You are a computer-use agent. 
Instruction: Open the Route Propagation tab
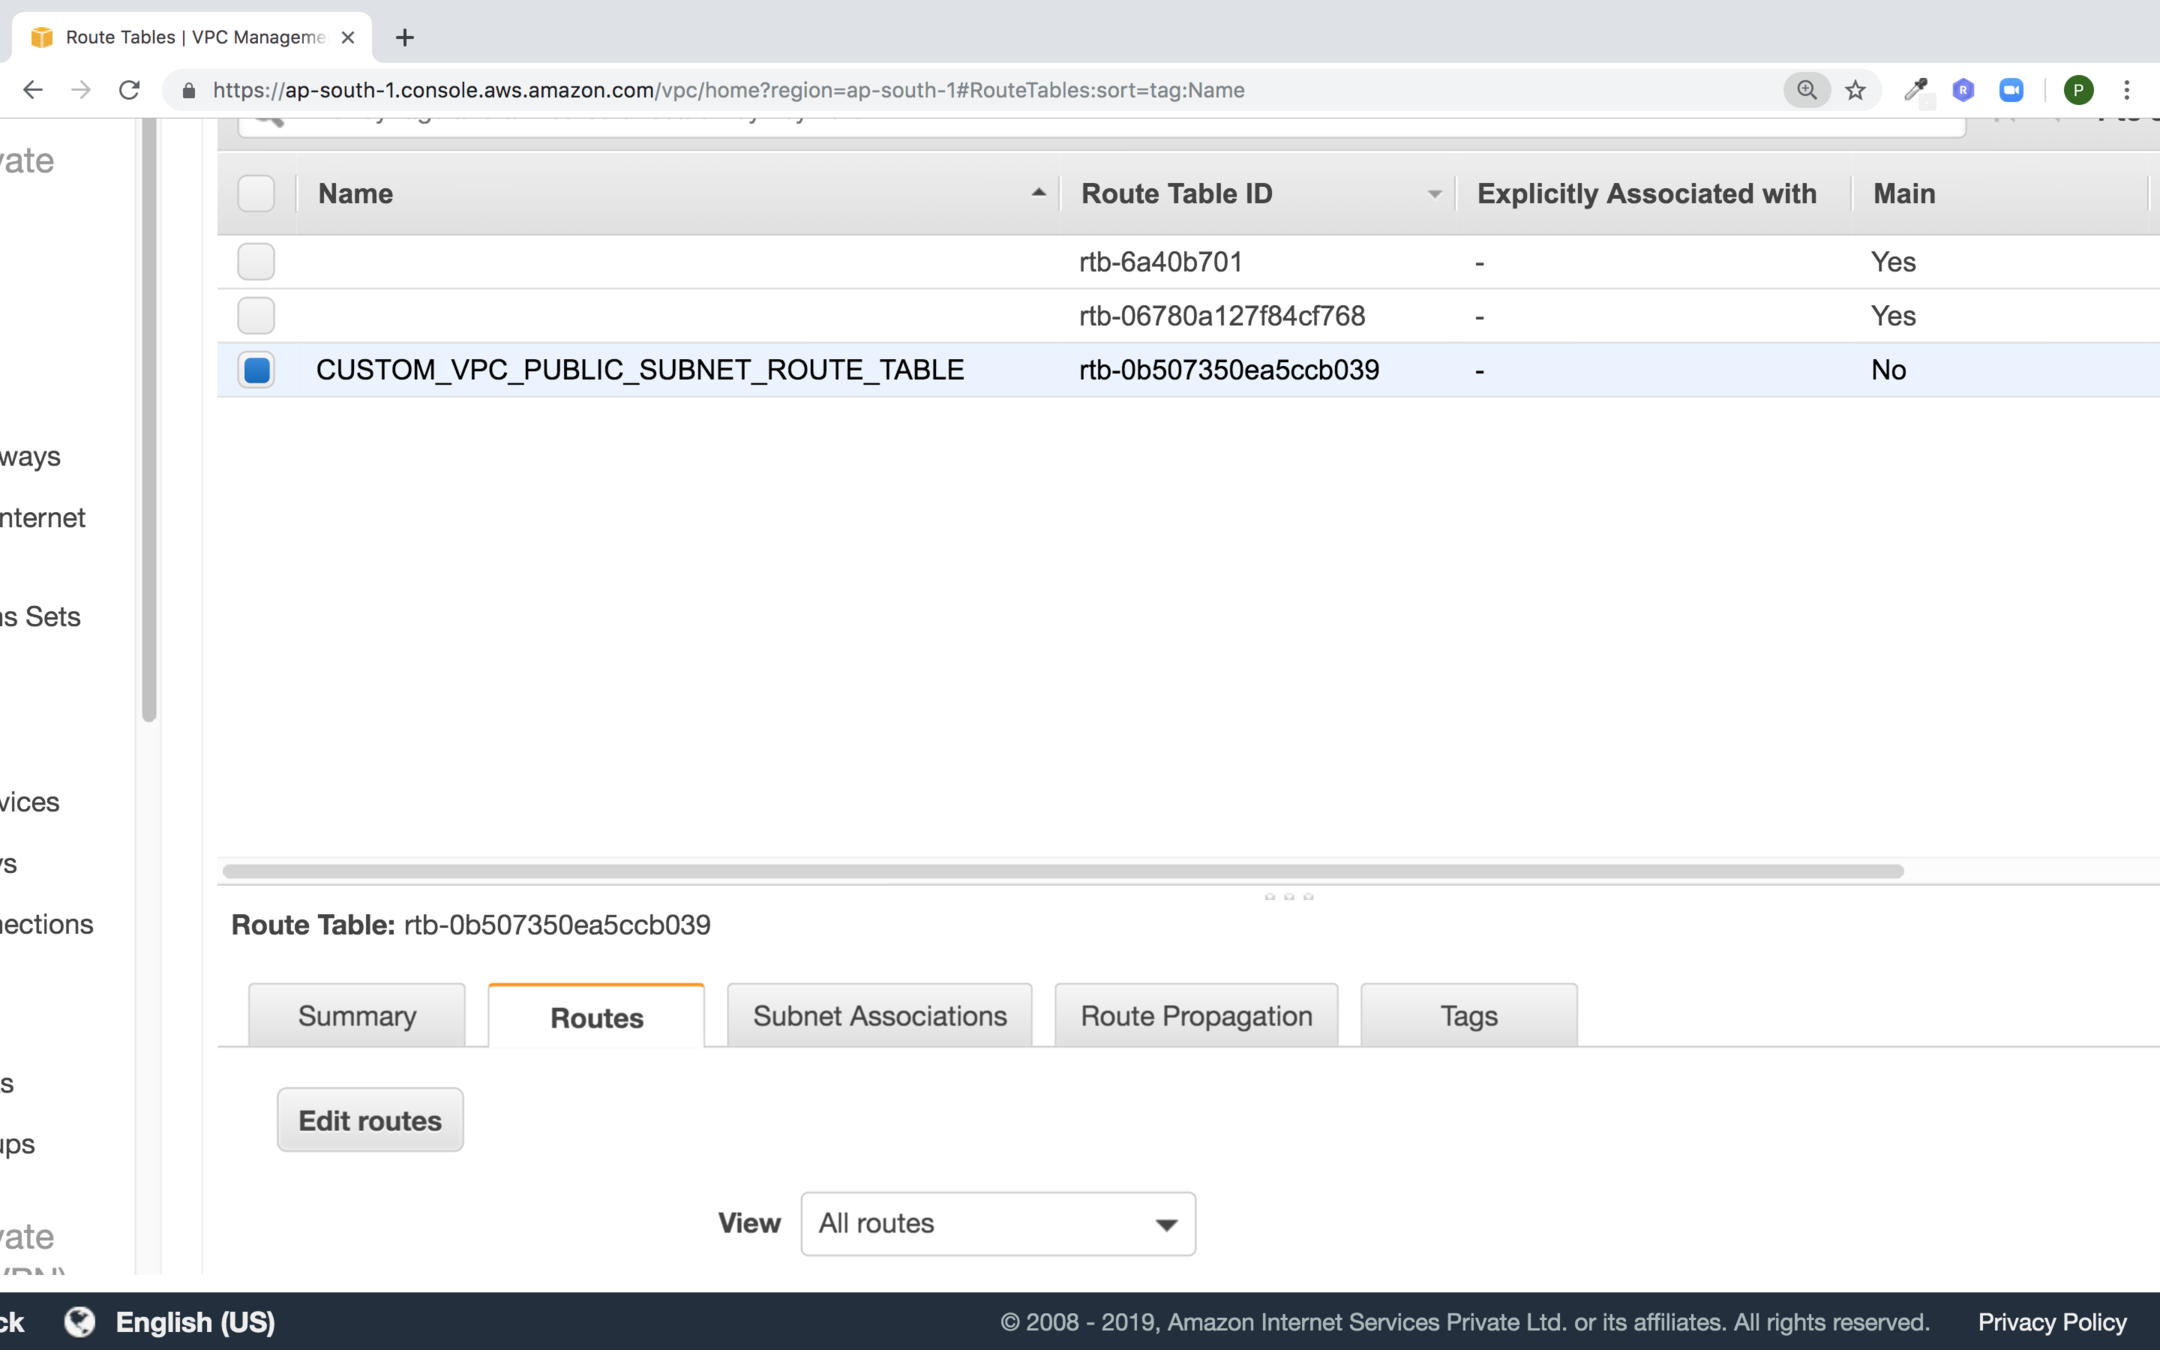coord(1196,1016)
